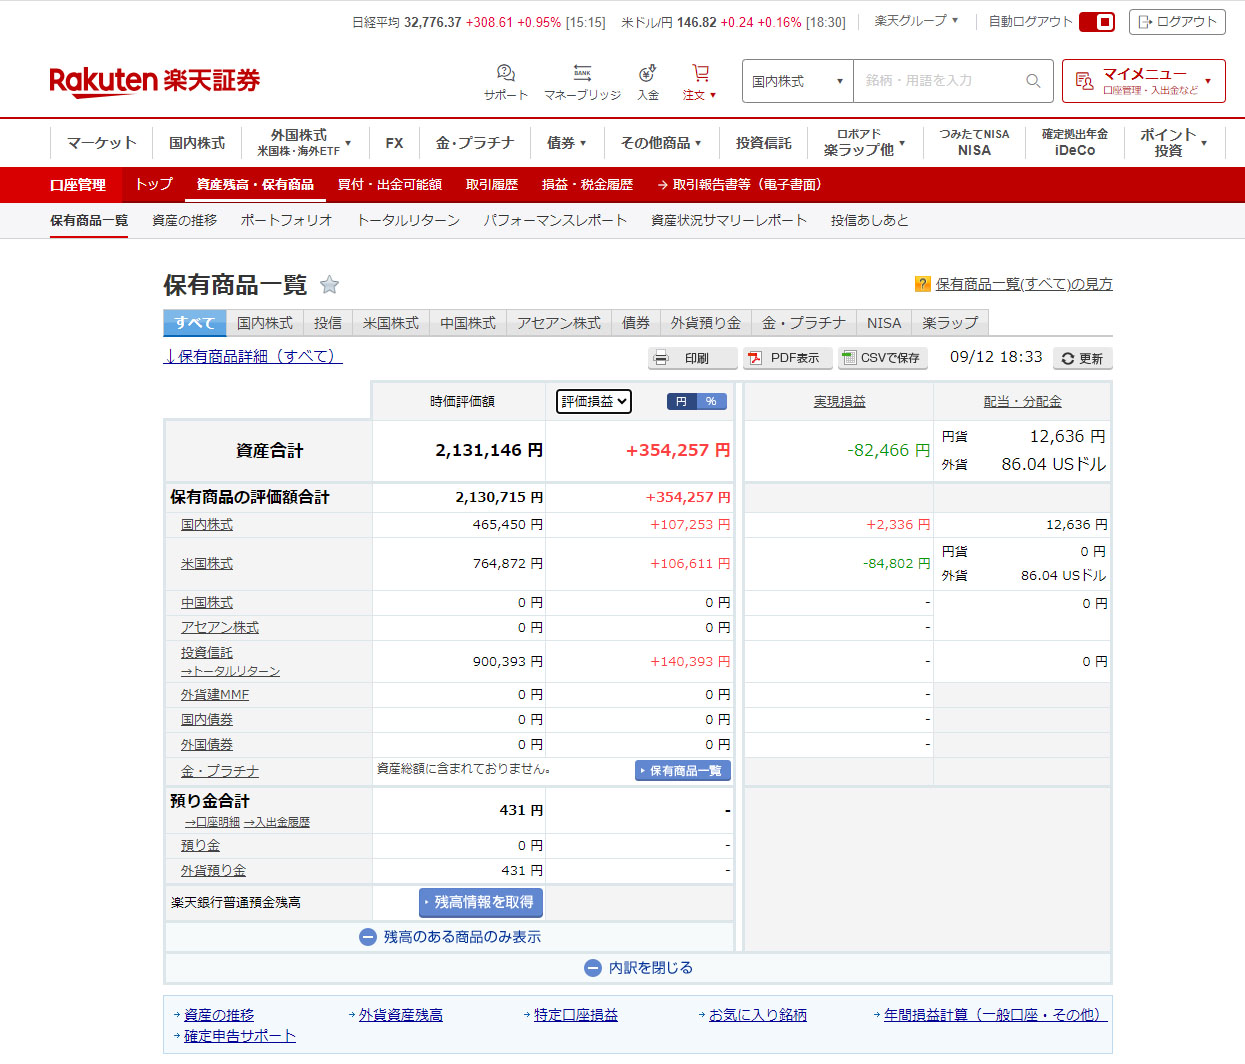
Task: Click the 残高情報を取得 button
Action: point(481,902)
